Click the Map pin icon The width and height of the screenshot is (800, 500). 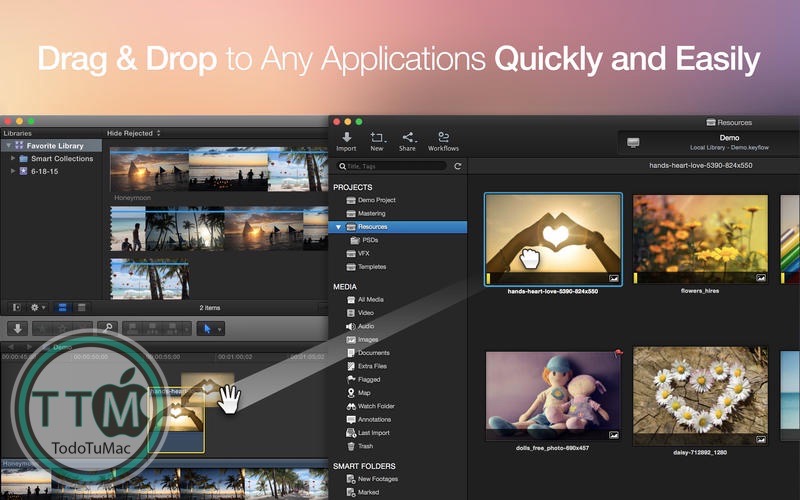tap(351, 392)
